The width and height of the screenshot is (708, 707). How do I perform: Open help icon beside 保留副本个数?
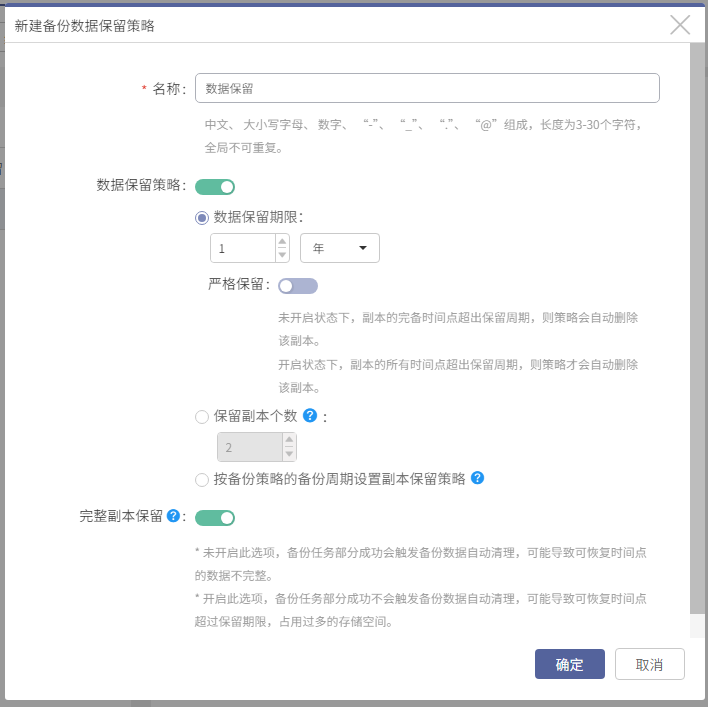click(x=310, y=415)
